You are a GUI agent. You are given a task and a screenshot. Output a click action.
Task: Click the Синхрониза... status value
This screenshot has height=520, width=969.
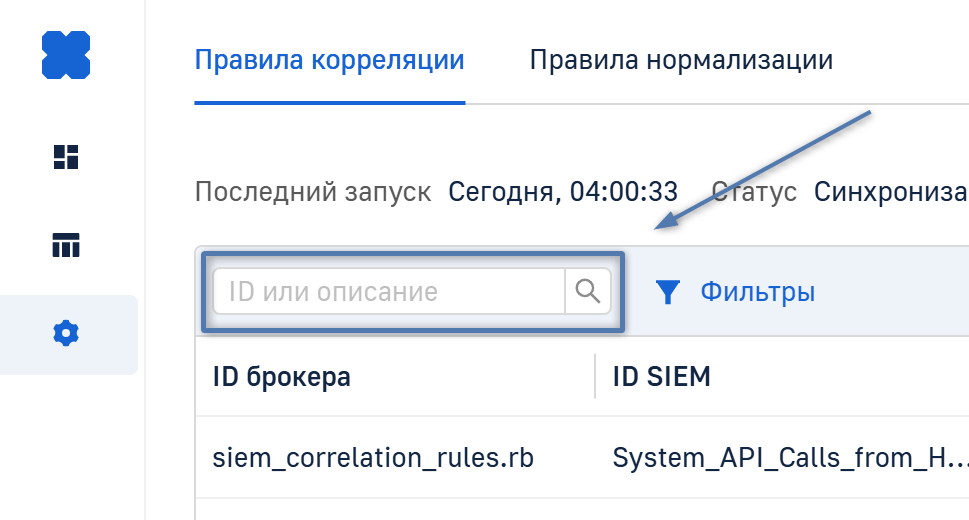tap(890, 191)
